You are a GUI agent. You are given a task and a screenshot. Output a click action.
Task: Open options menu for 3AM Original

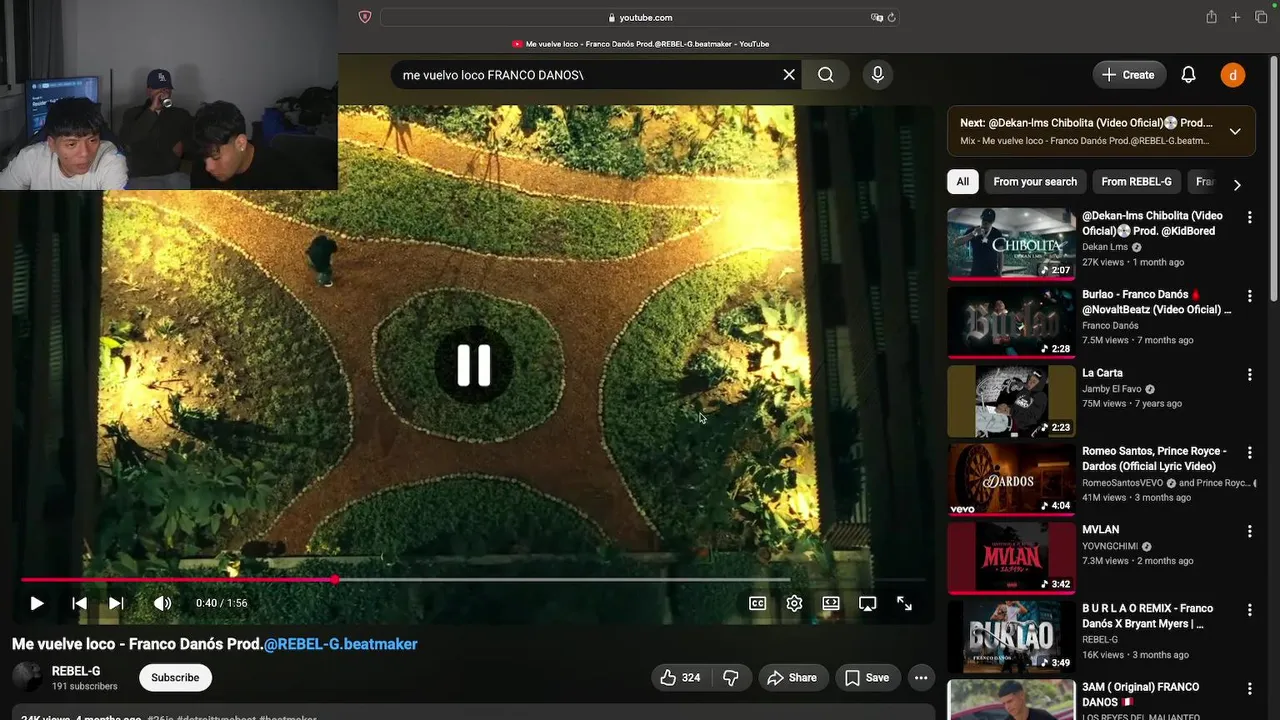pyautogui.click(x=1249, y=688)
